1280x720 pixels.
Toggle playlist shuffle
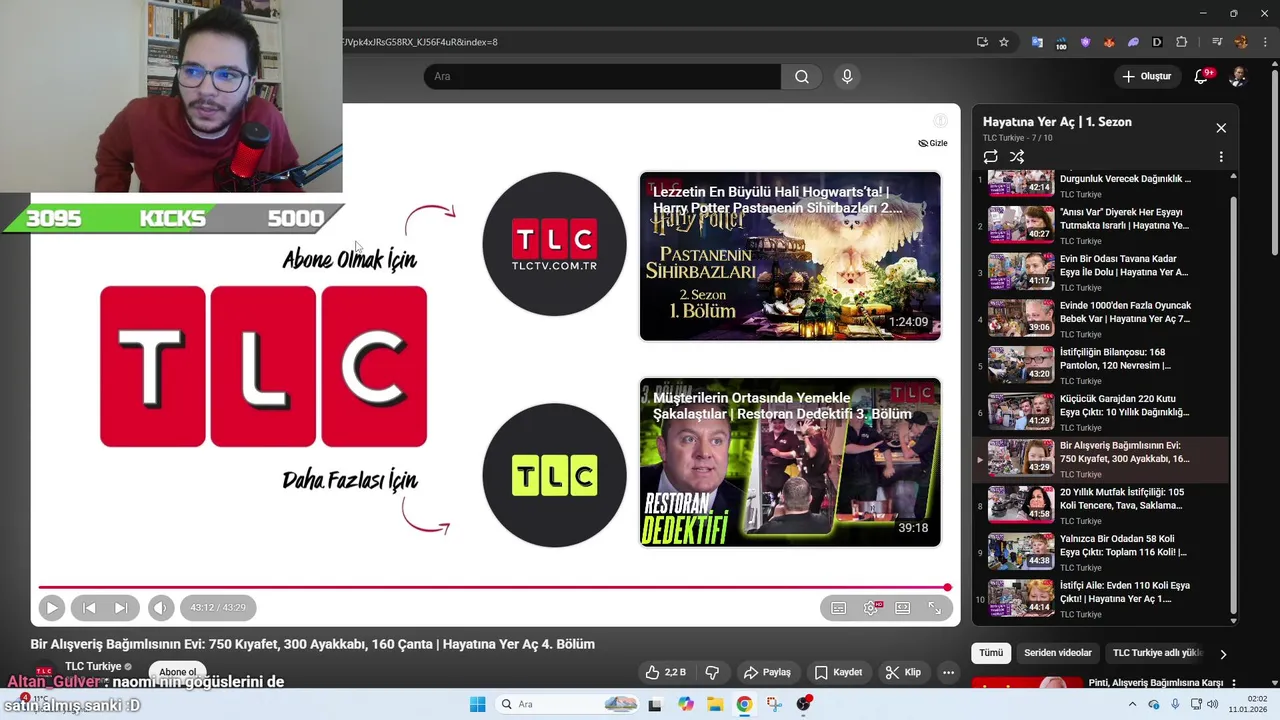click(1017, 157)
